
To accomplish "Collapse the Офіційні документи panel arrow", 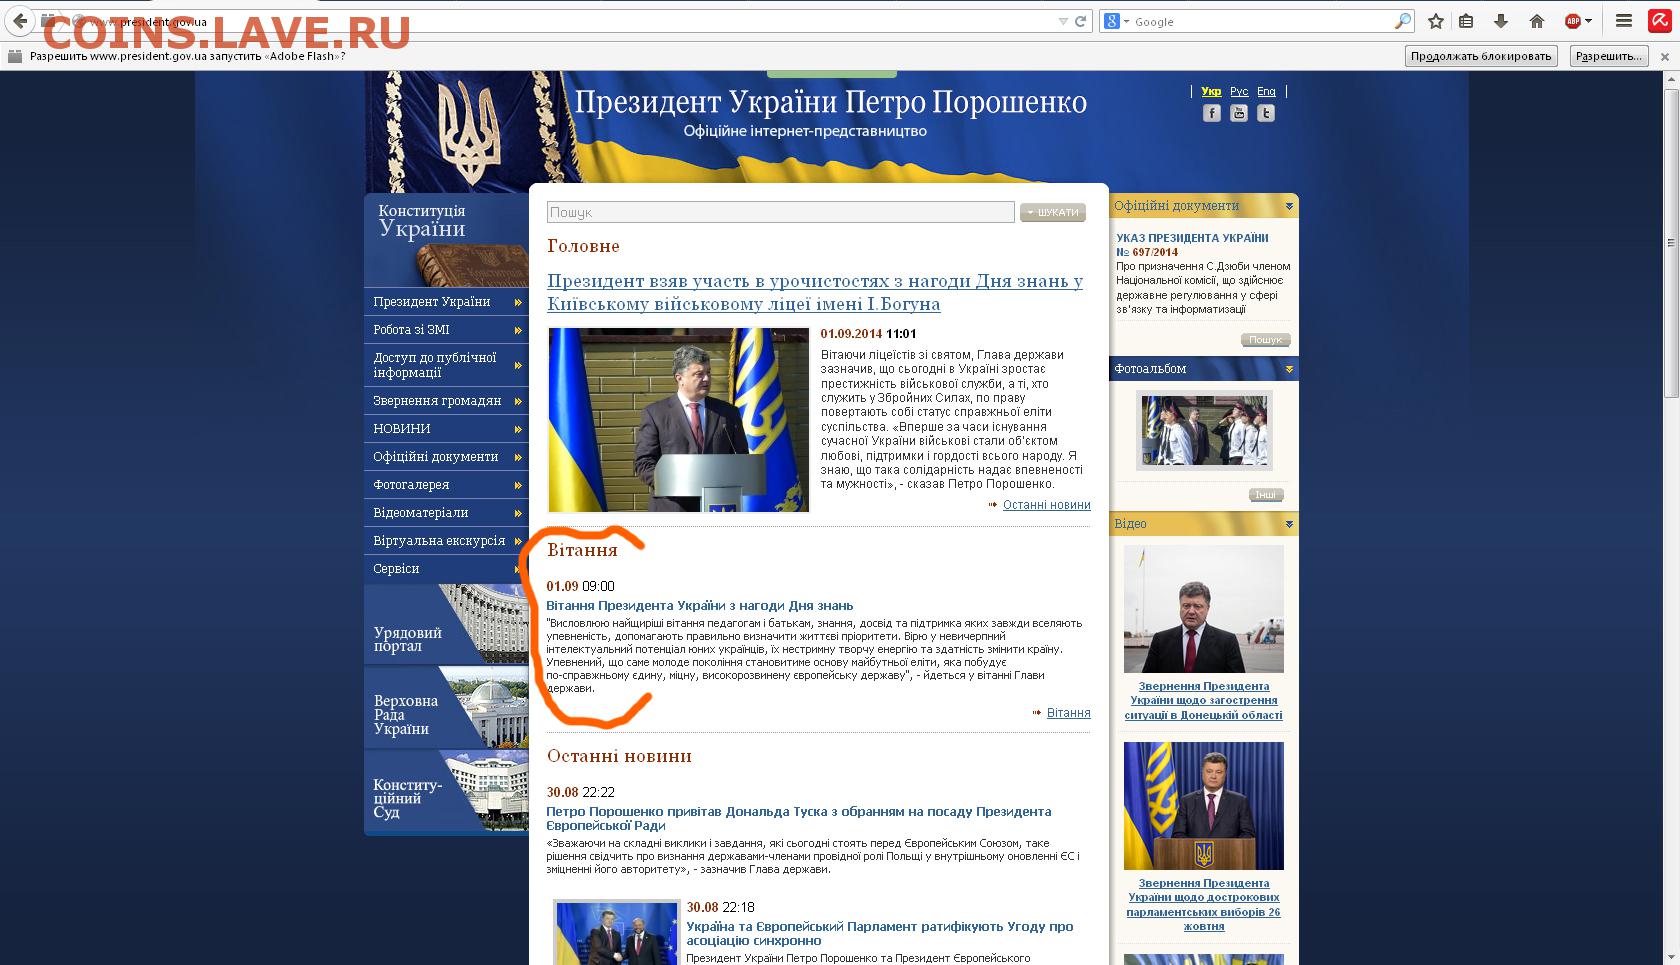I will coord(1289,206).
